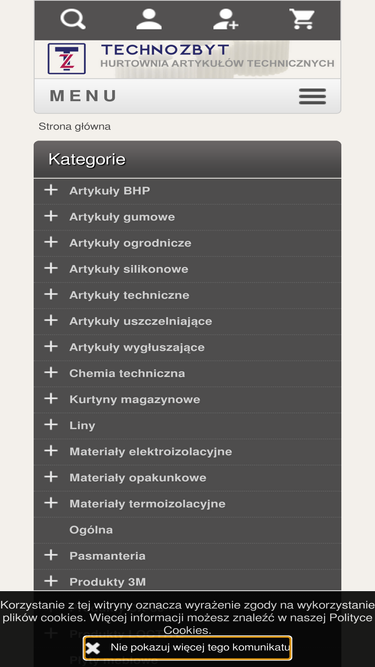Screen dimensions: 375x667
Task: Expand the Artykuły BHP plus icon
Action: [x=51, y=190]
